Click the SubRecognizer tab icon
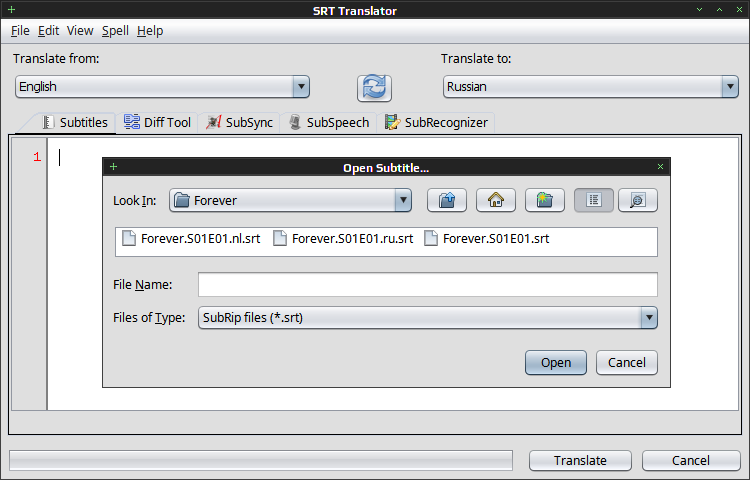 pos(393,122)
